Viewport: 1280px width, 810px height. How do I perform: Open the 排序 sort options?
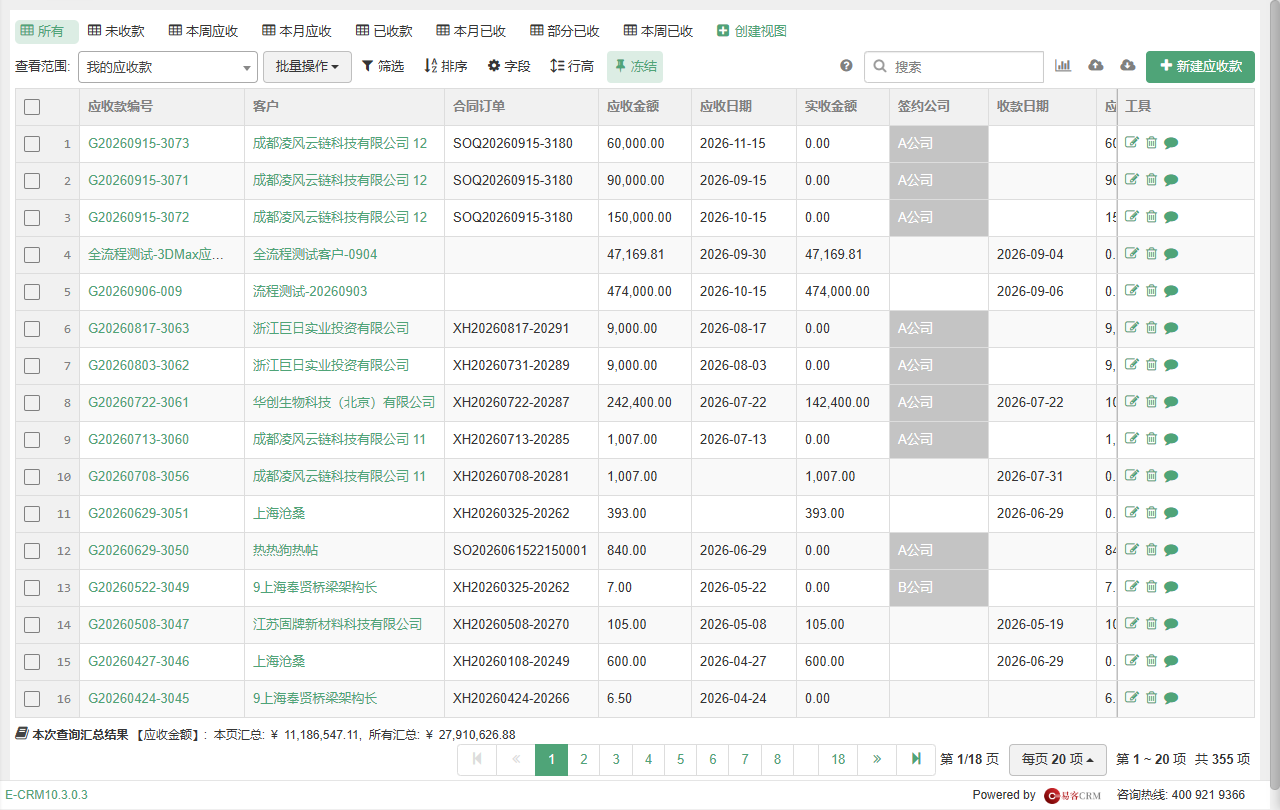point(446,67)
